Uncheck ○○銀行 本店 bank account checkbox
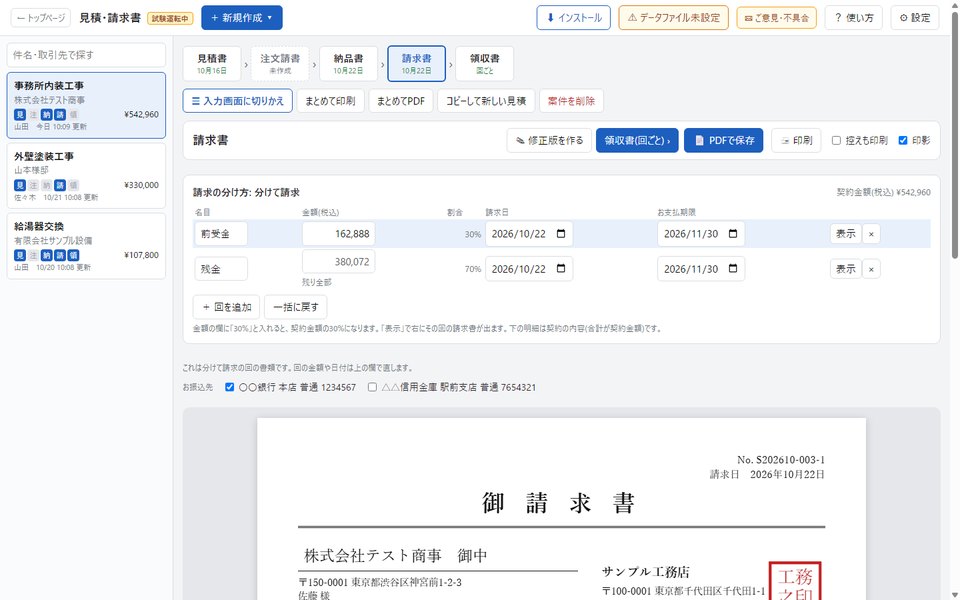960x600 pixels. [x=230, y=387]
